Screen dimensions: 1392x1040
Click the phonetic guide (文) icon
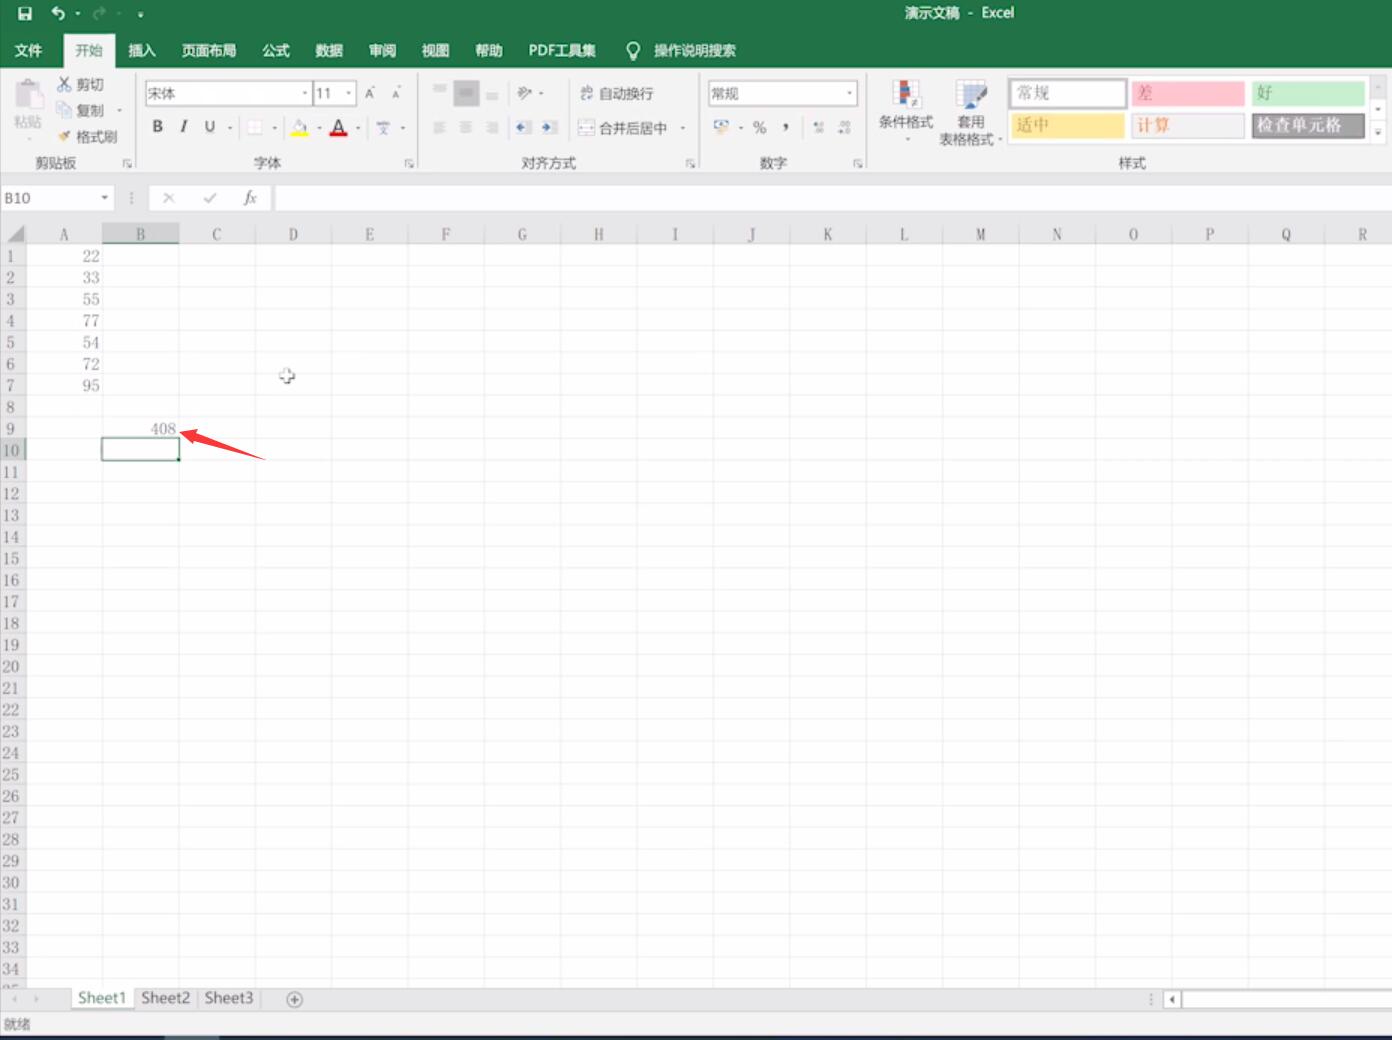coord(383,127)
